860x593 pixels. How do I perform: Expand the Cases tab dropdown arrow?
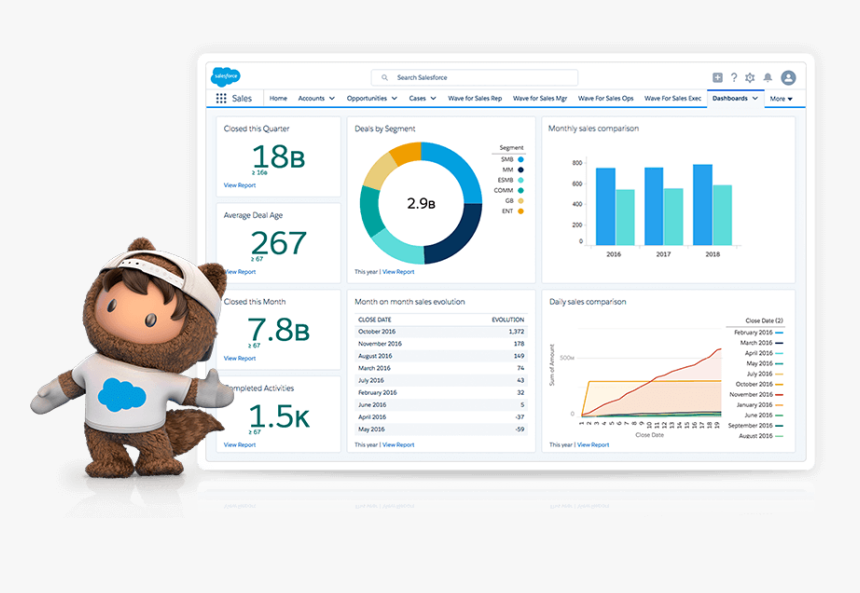(433, 98)
